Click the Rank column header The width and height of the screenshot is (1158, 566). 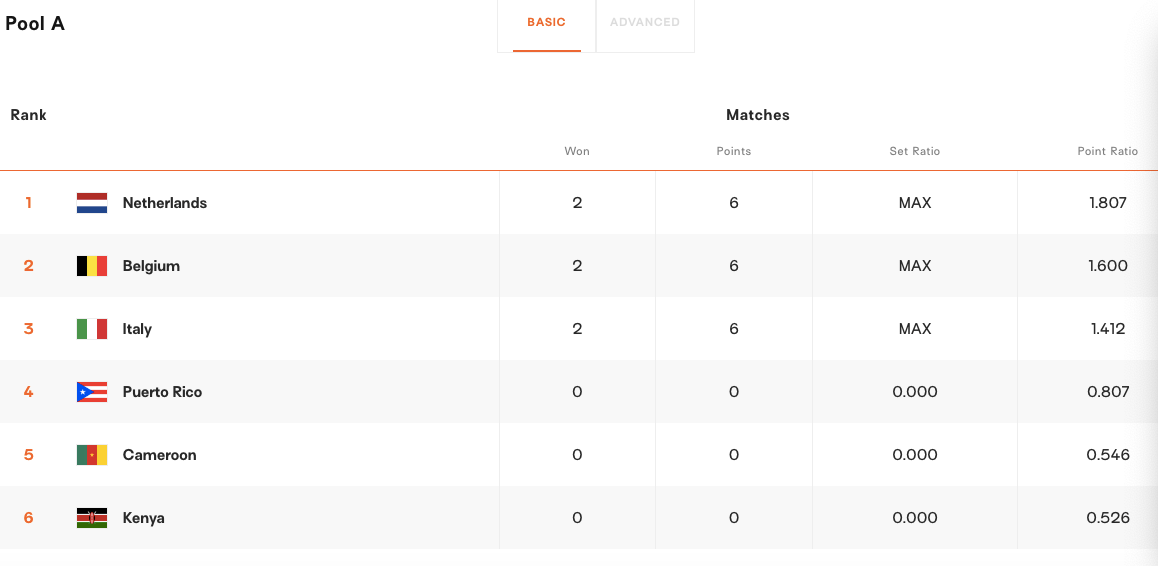point(29,115)
